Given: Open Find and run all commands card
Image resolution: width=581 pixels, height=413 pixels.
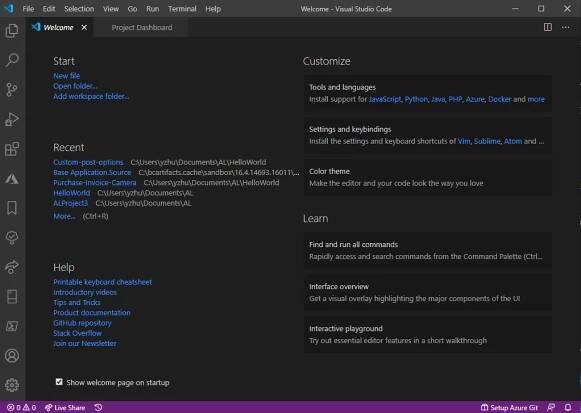Looking at the screenshot, I should tap(428, 250).
